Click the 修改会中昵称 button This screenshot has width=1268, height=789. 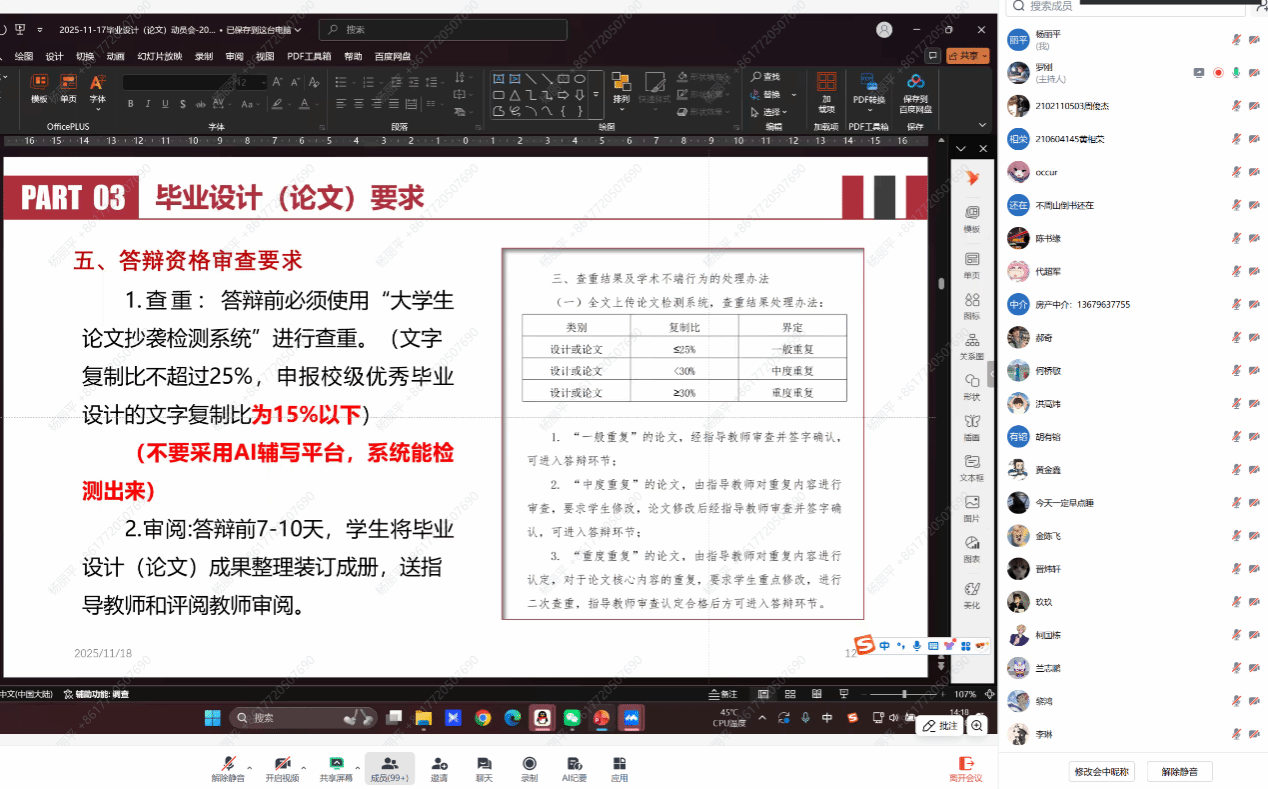(1101, 771)
